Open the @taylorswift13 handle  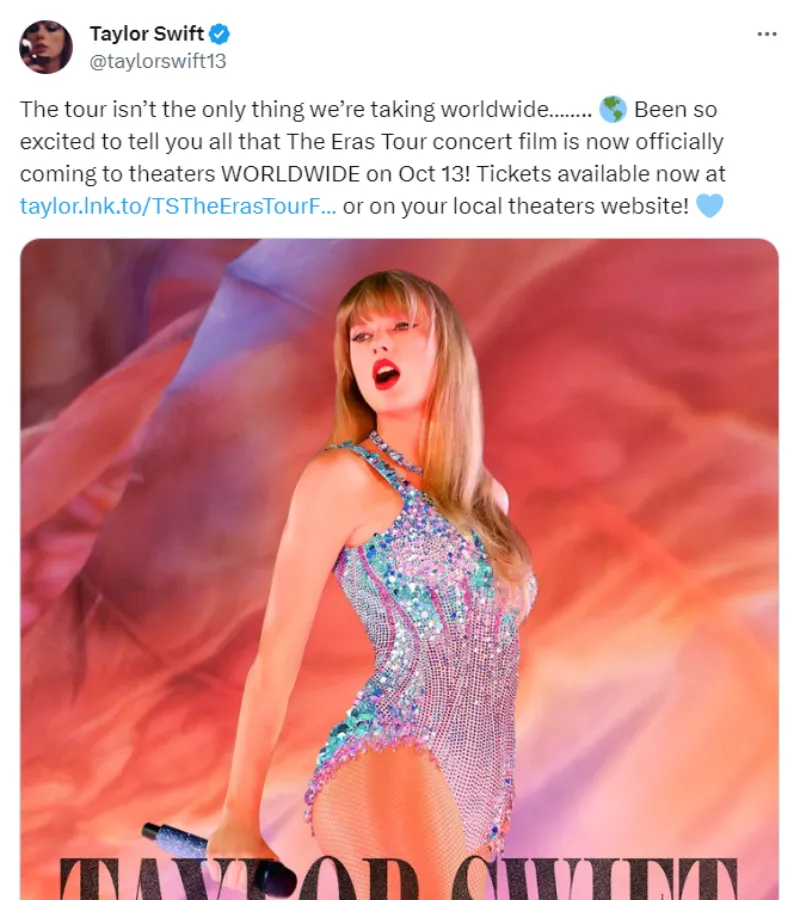coord(158,61)
